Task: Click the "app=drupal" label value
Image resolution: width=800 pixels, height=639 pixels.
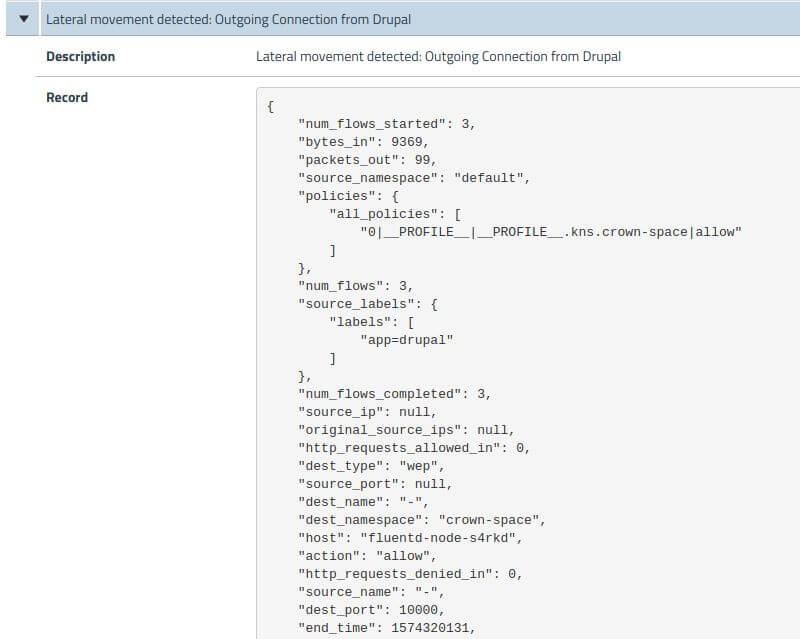Action: click(x=407, y=340)
